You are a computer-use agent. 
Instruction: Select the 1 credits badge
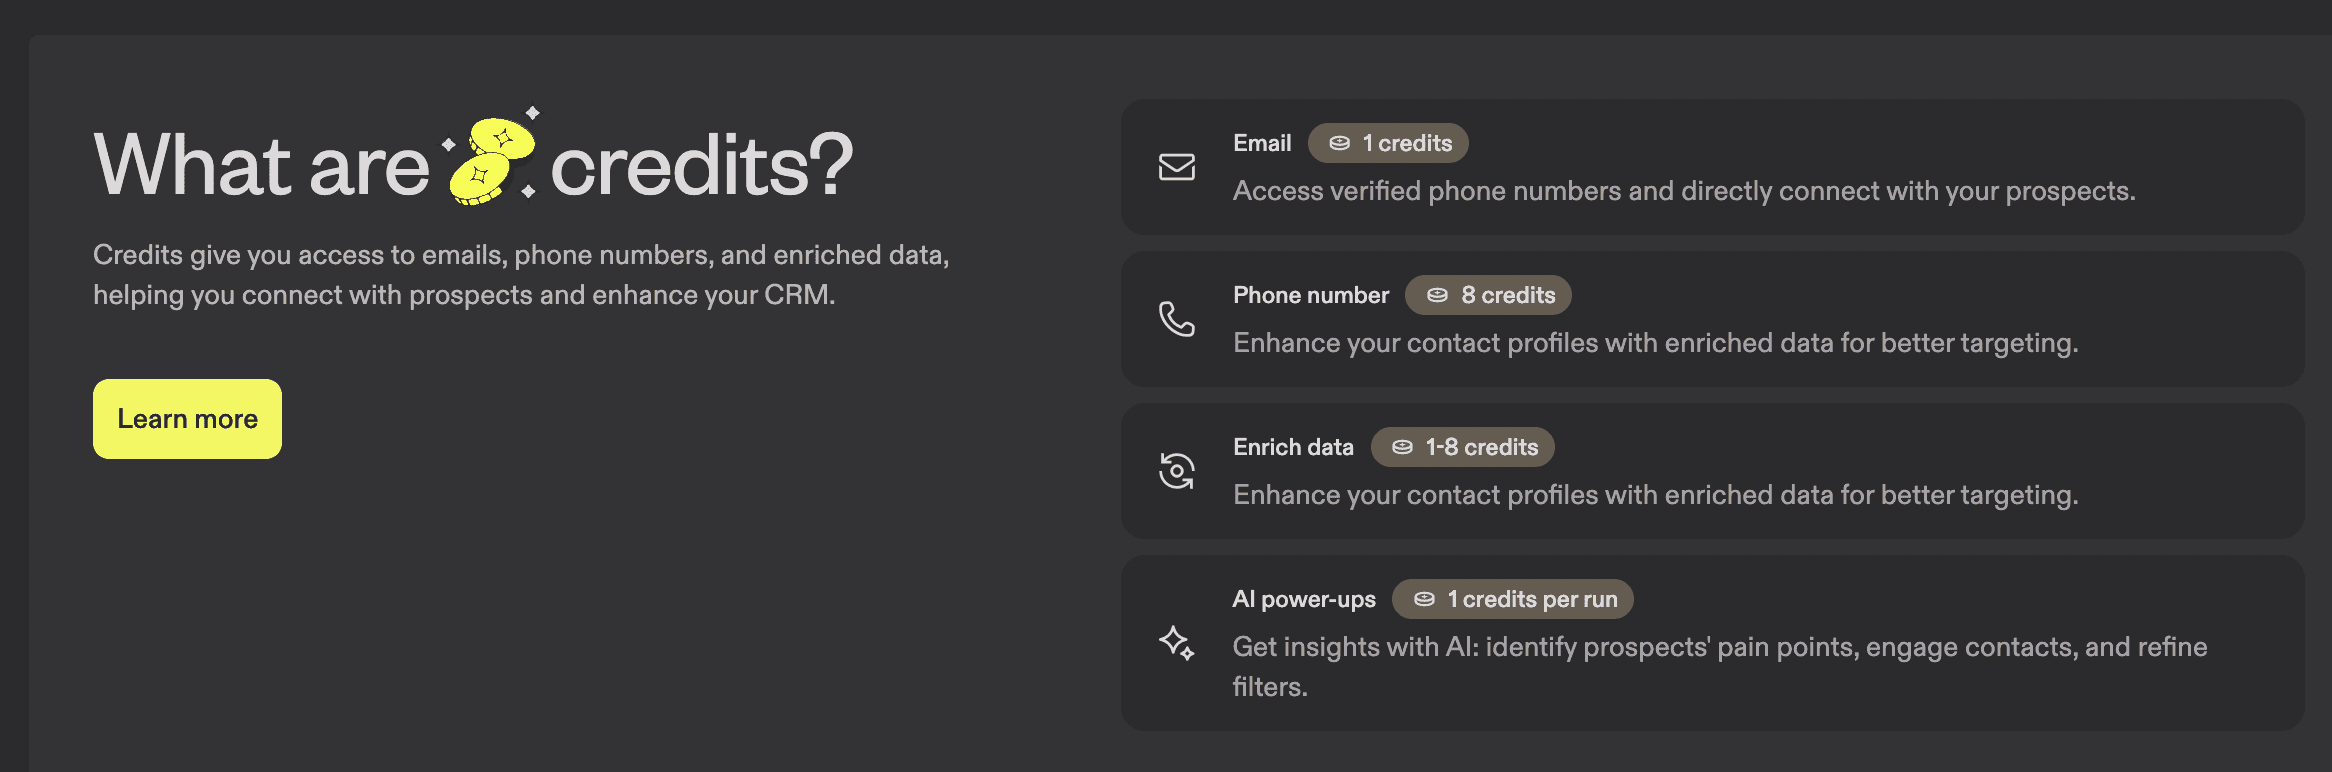click(1388, 143)
